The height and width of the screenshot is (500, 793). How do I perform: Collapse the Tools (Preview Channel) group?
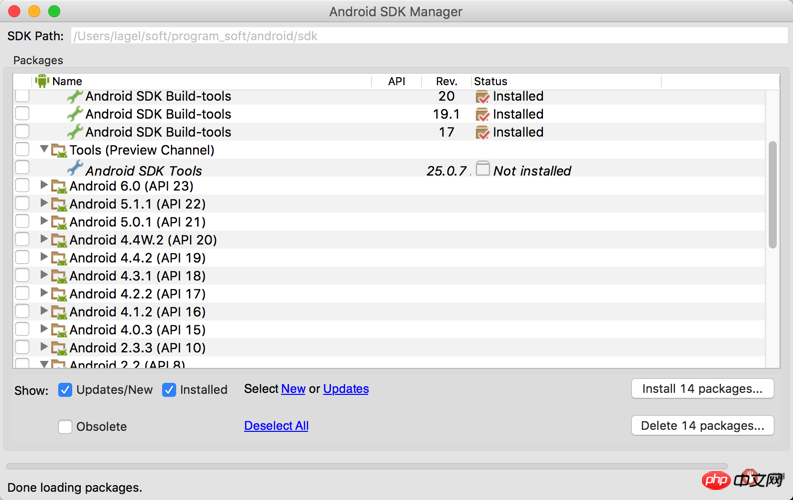click(44, 150)
